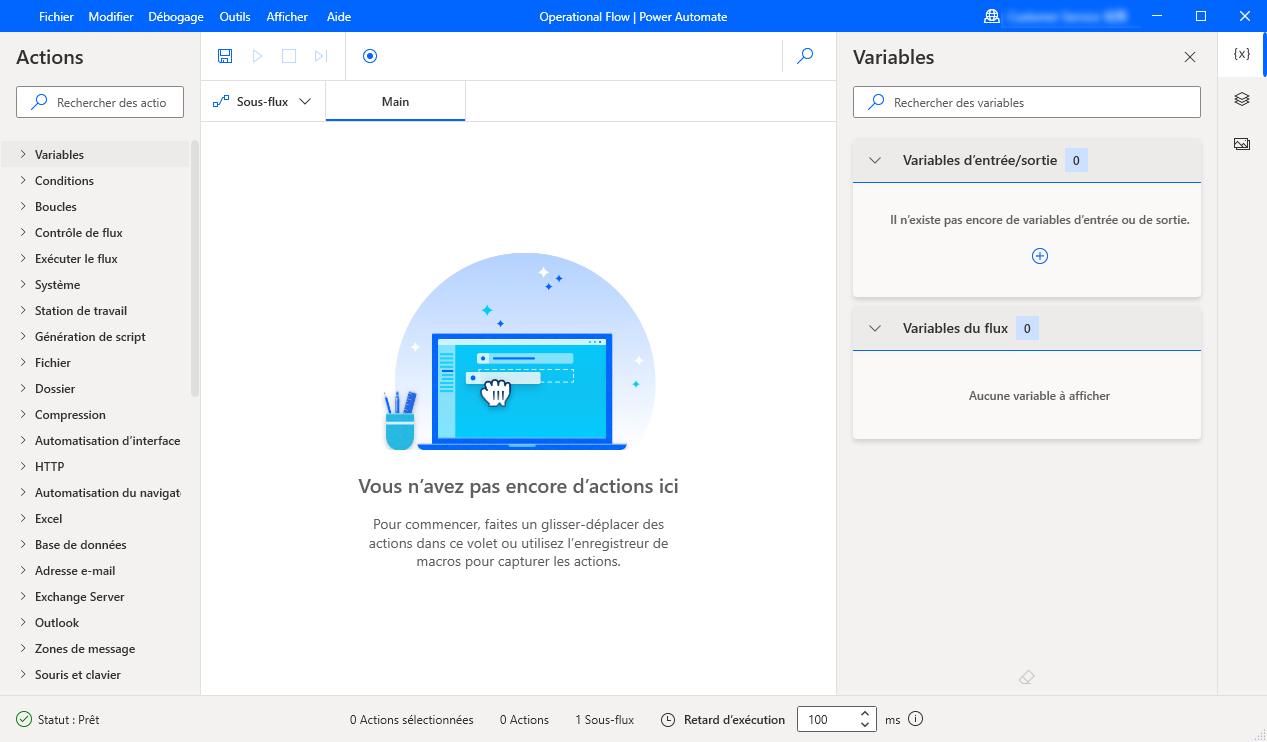Expand the Variables actions group
The height and width of the screenshot is (742, 1267).
click(x=23, y=155)
